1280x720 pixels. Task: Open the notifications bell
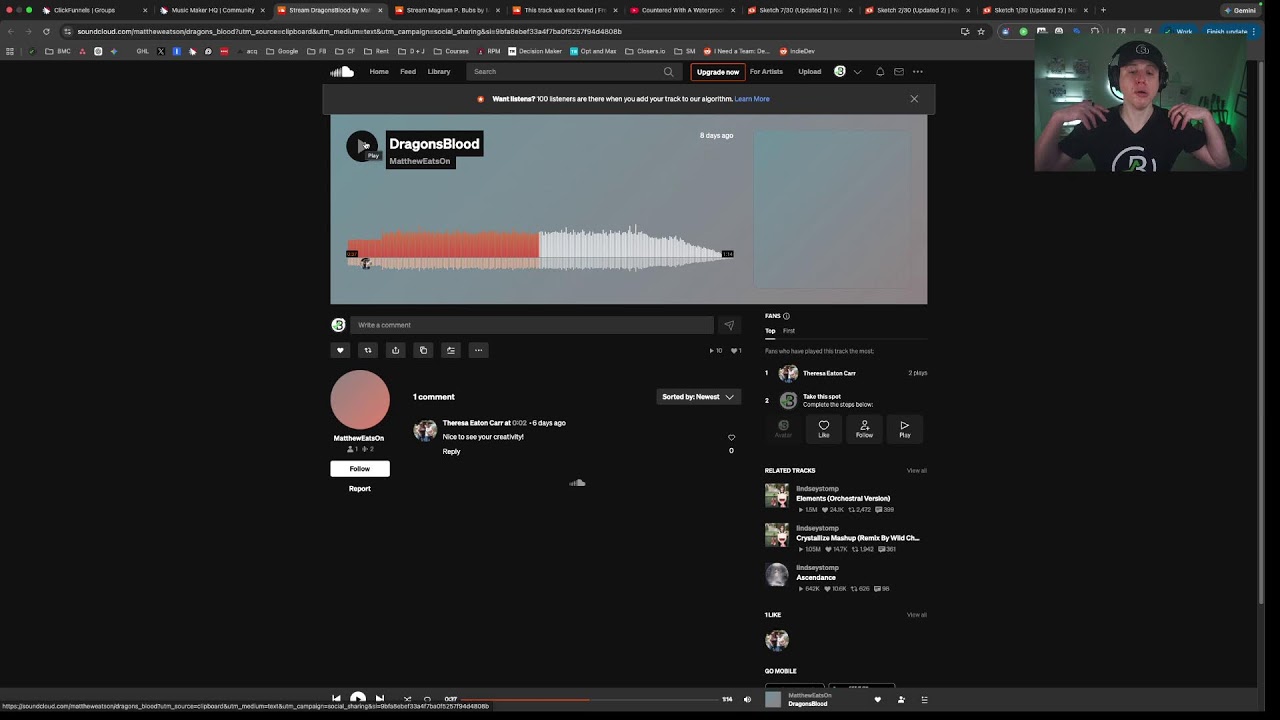point(880,72)
